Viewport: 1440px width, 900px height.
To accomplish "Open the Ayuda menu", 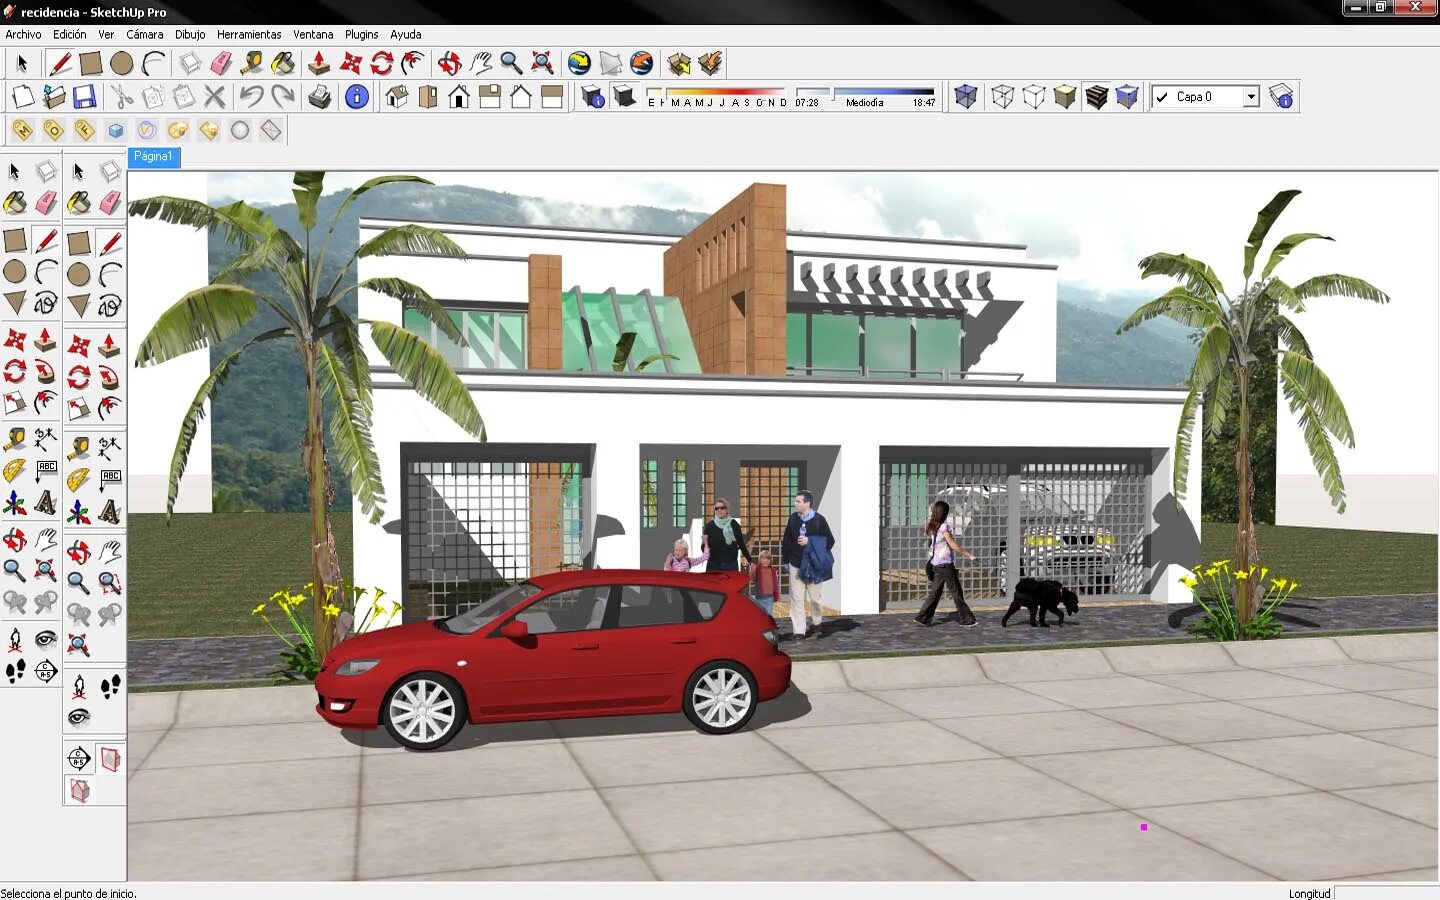I will coord(405,34).
